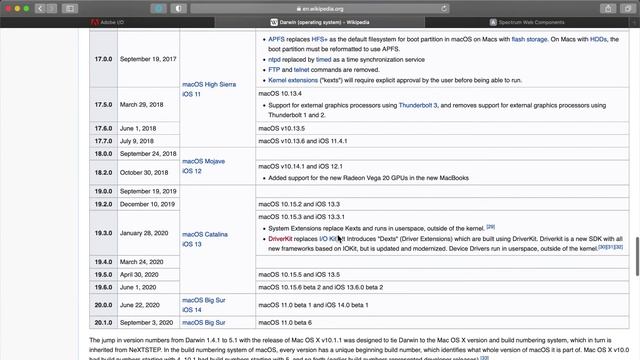Select the version cell 19.0.0
This screenshot has width=640, height=360.
click(x=103, y=191)
